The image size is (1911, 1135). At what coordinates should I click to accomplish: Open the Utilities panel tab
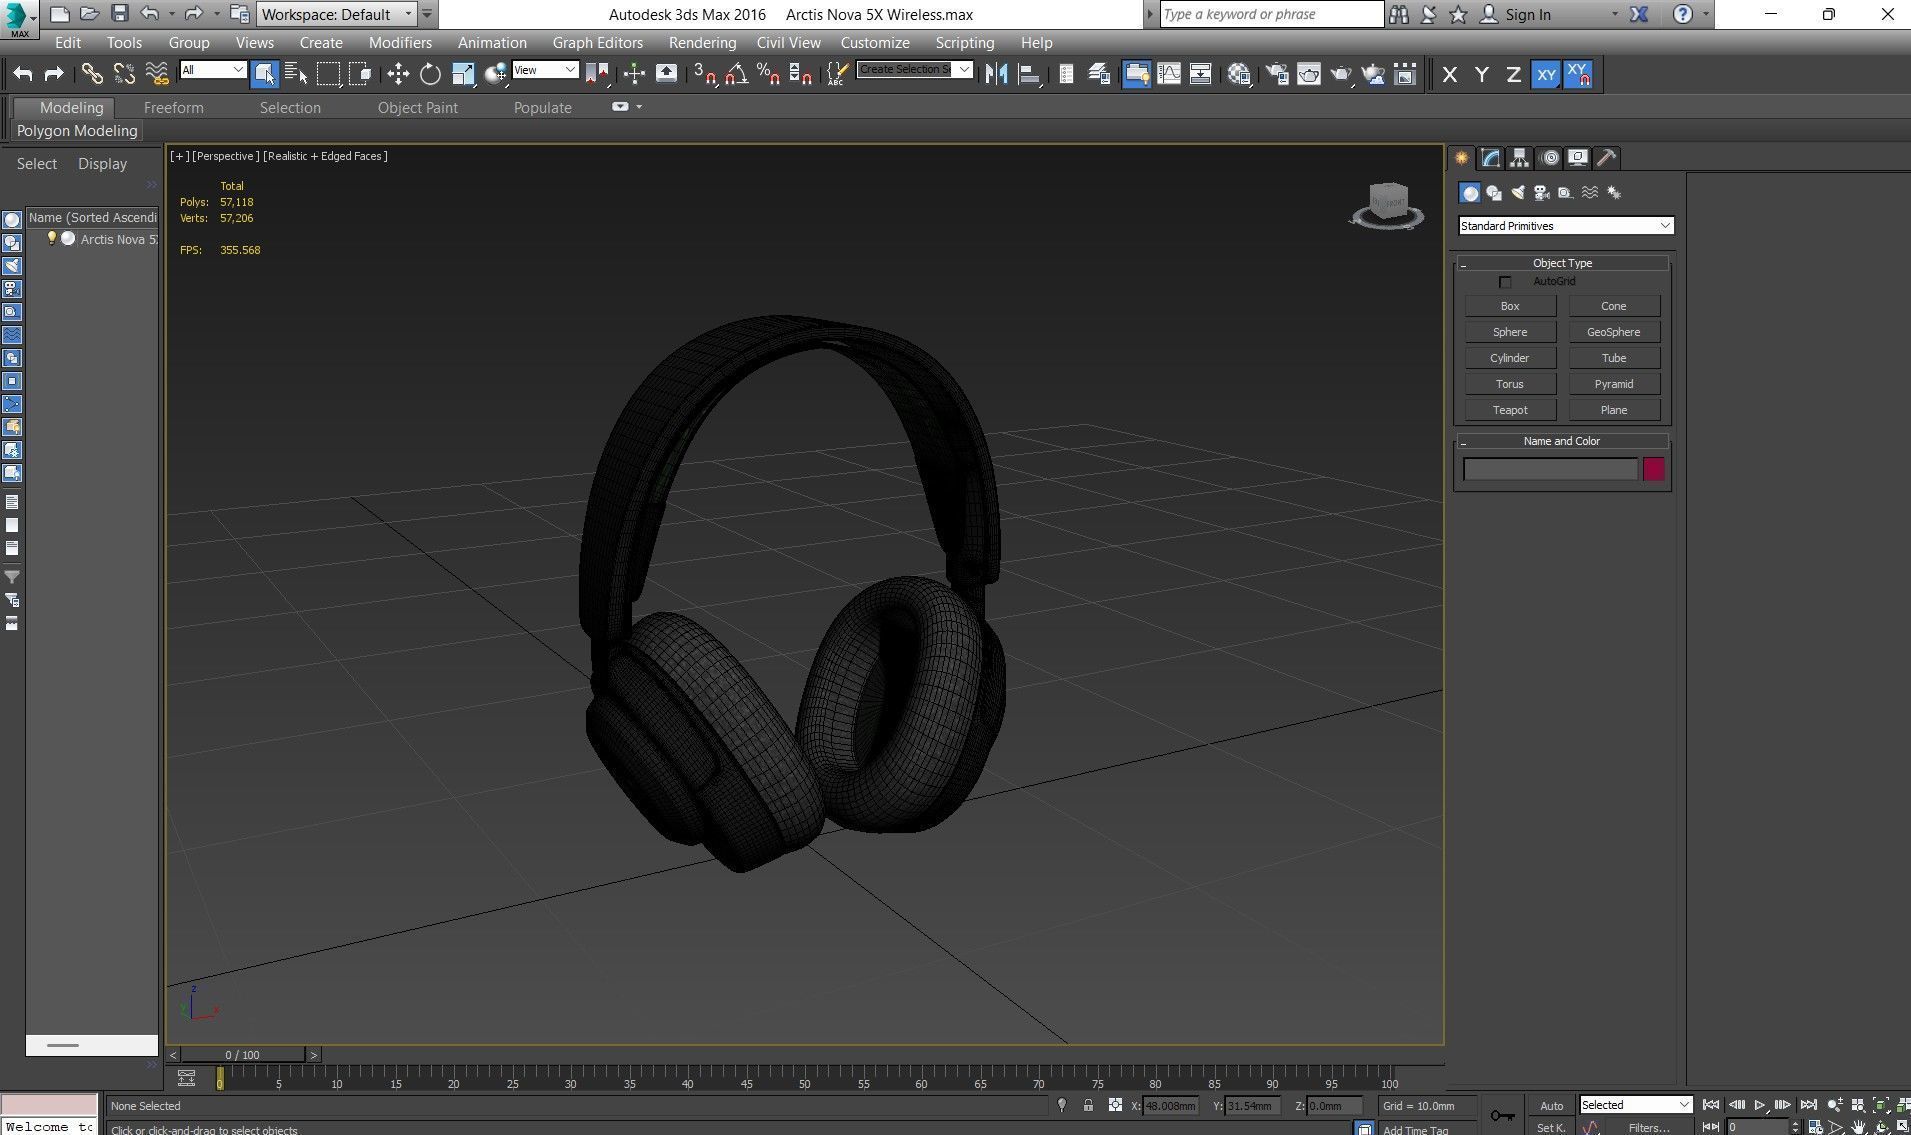pos(1607,158)
